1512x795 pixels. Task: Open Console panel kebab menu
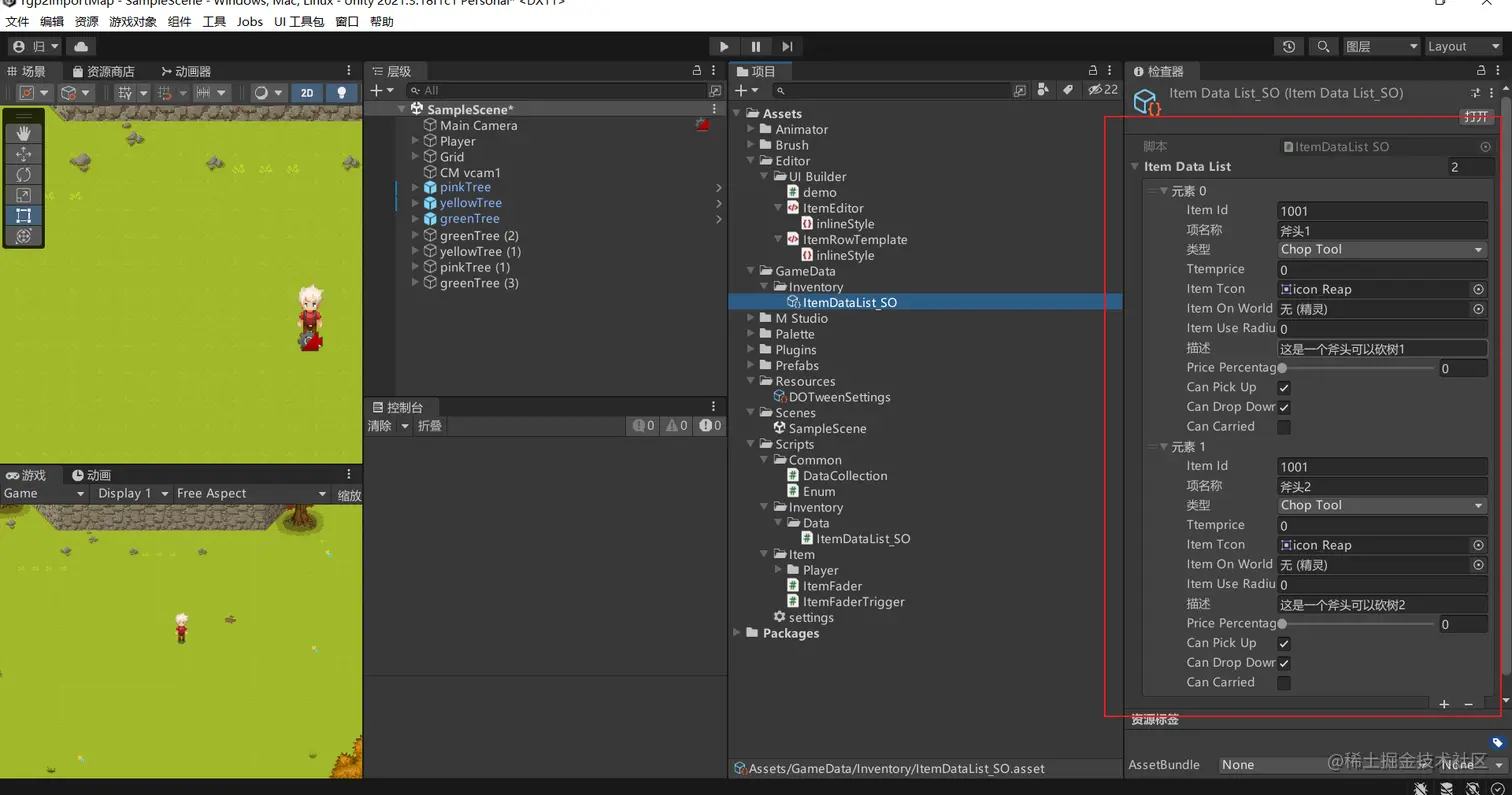713,407
